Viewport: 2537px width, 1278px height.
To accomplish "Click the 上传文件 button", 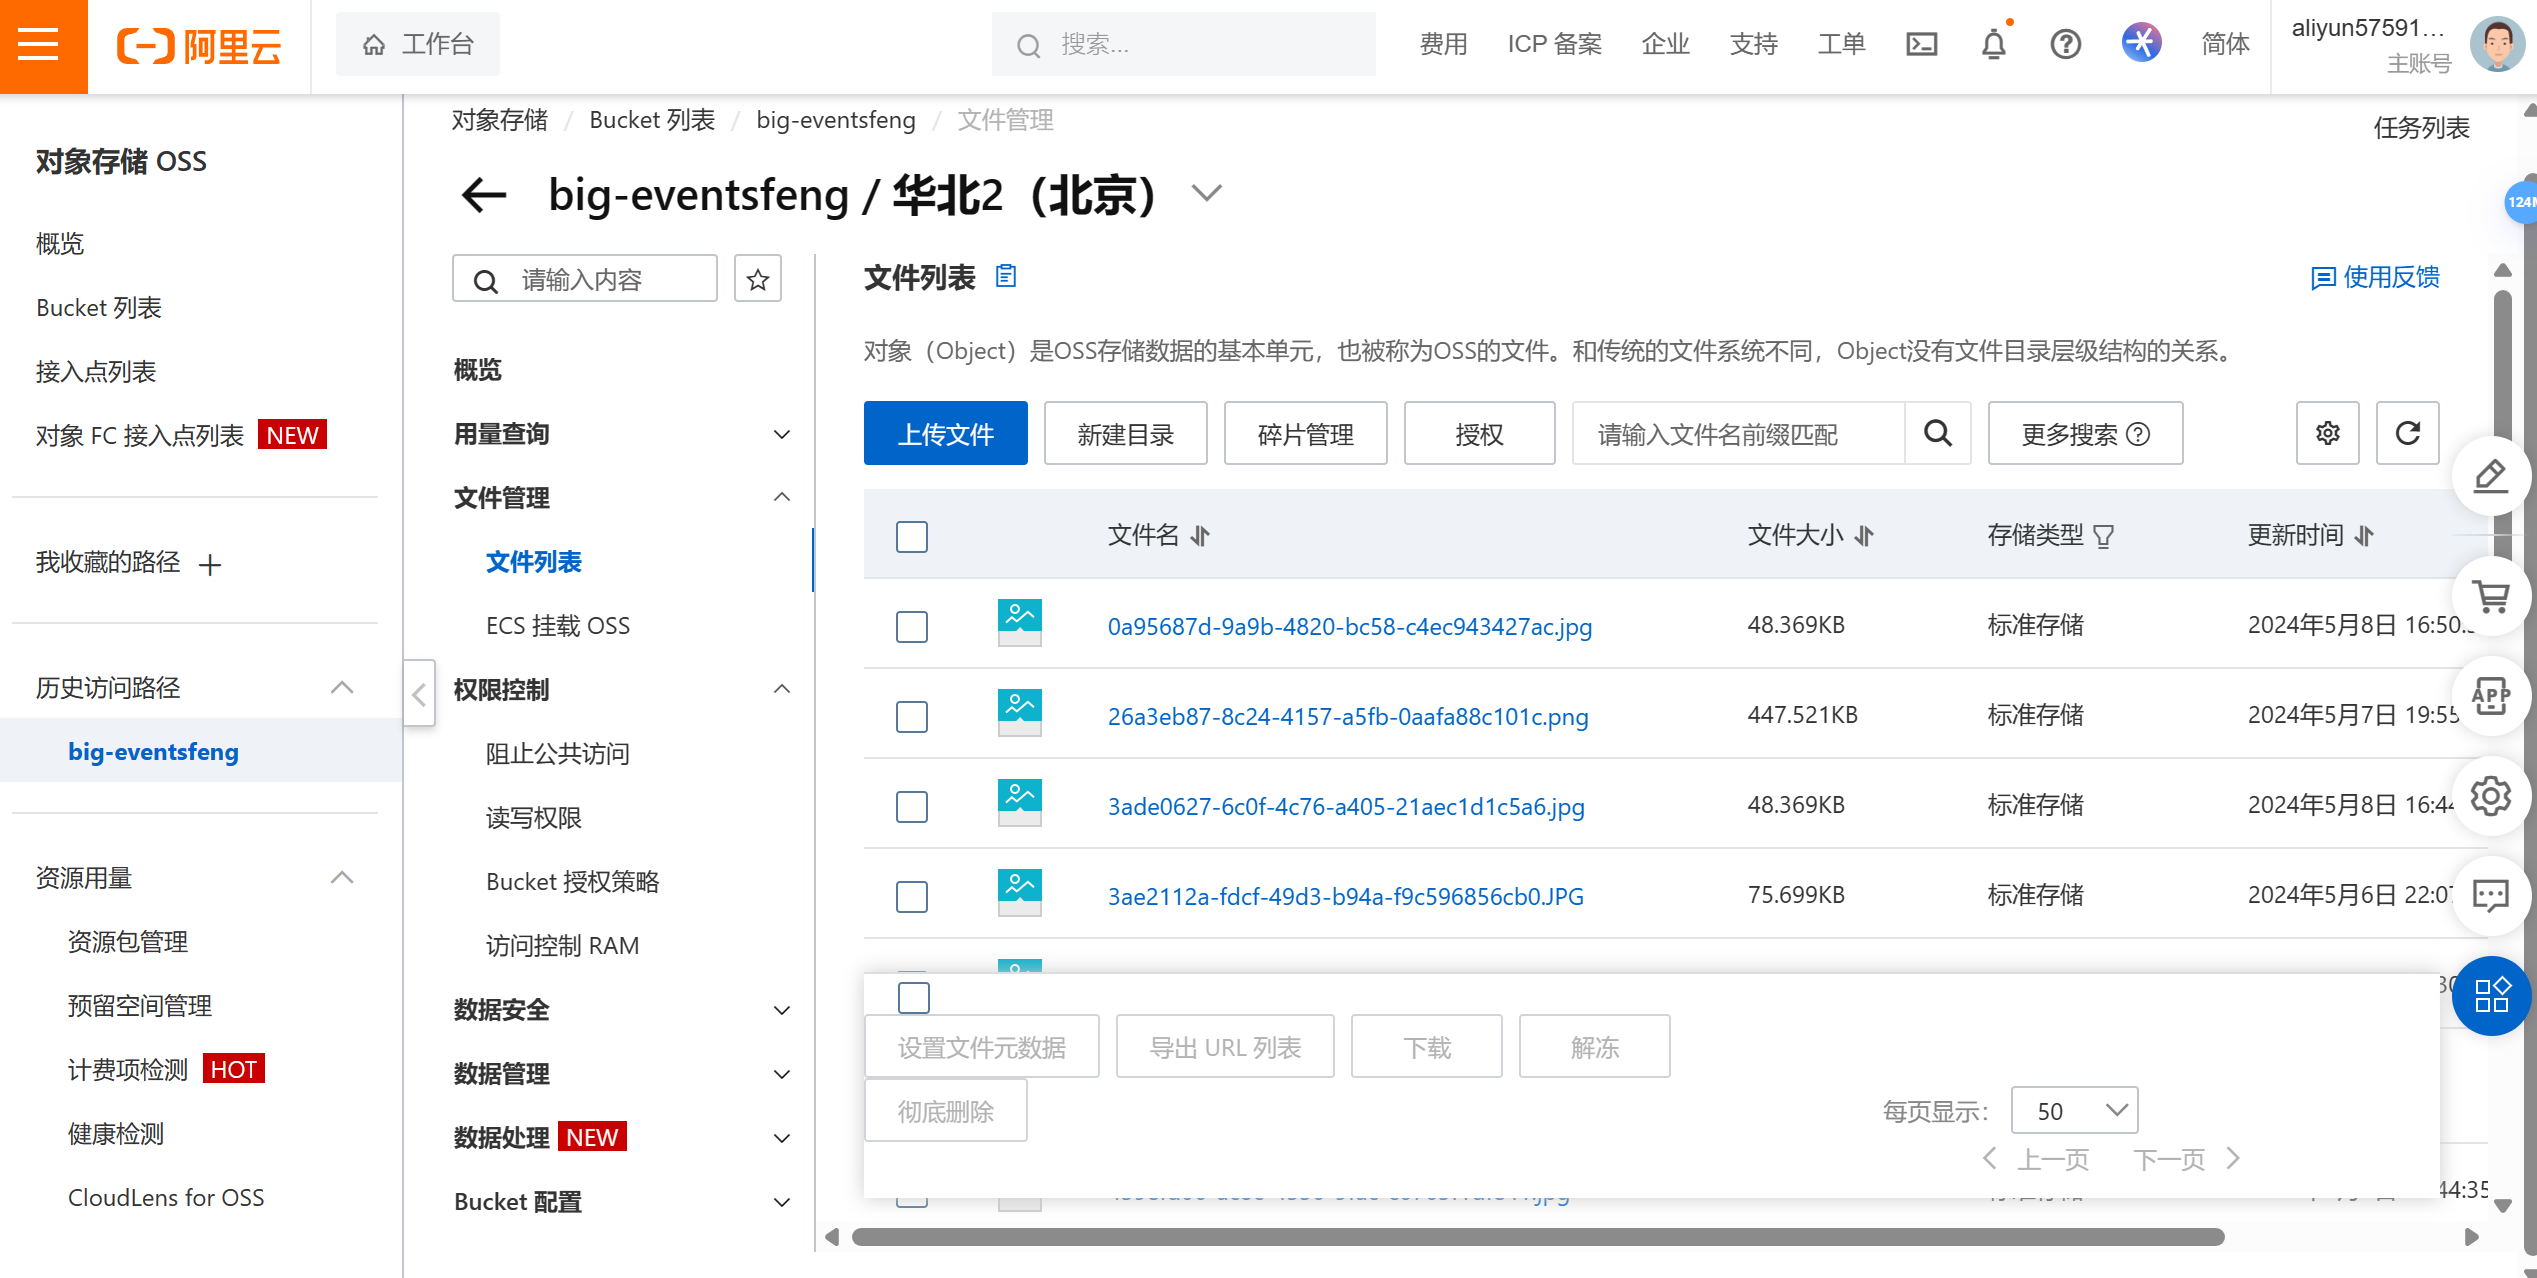I will pyautogui.click(x=946, y=433).
